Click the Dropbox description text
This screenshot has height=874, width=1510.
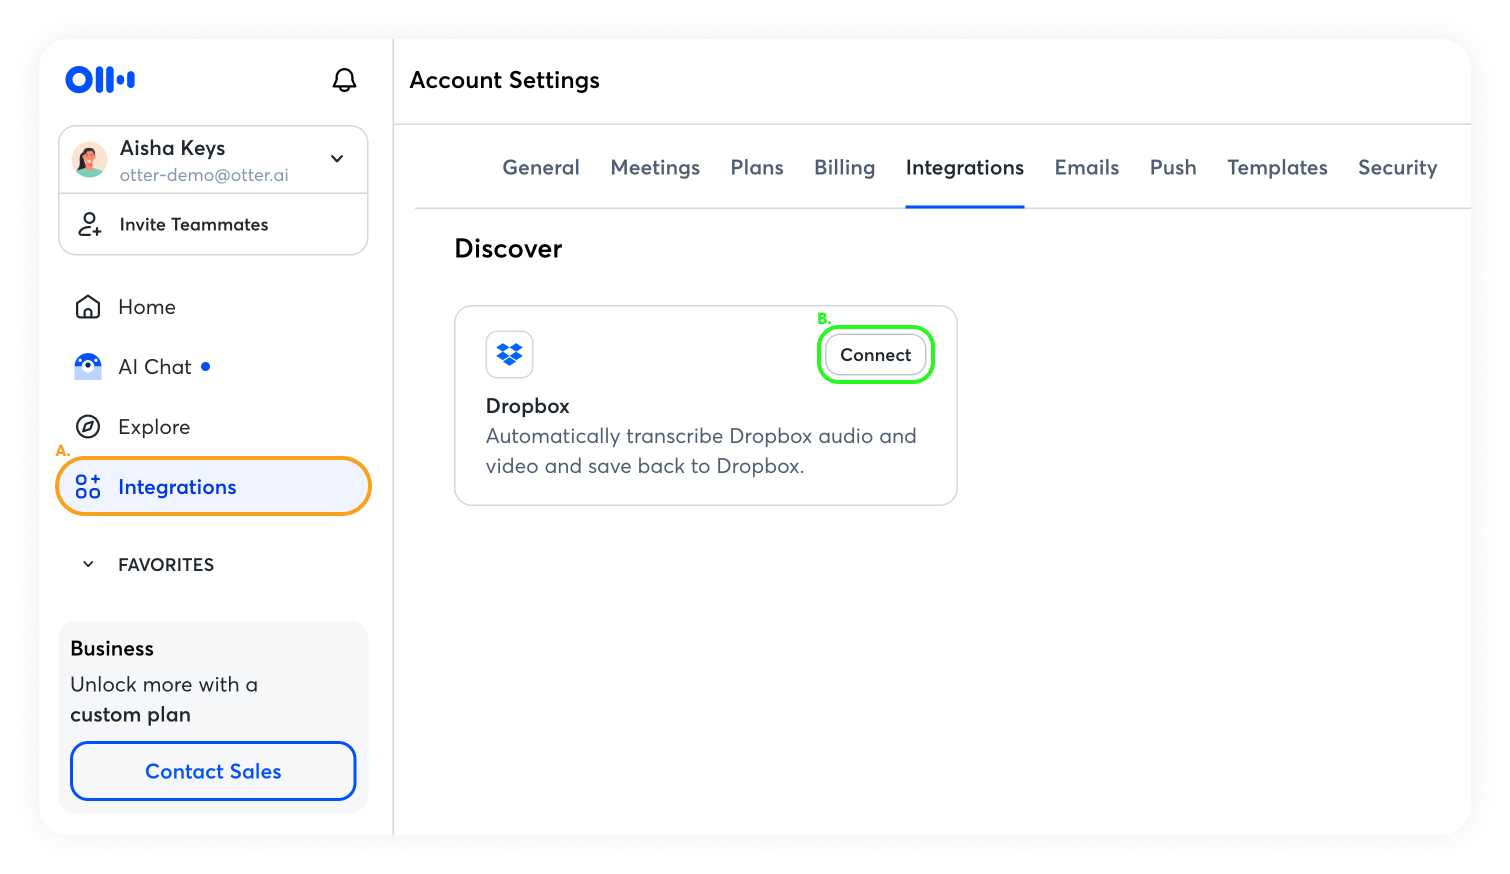(x=701, y=451)
